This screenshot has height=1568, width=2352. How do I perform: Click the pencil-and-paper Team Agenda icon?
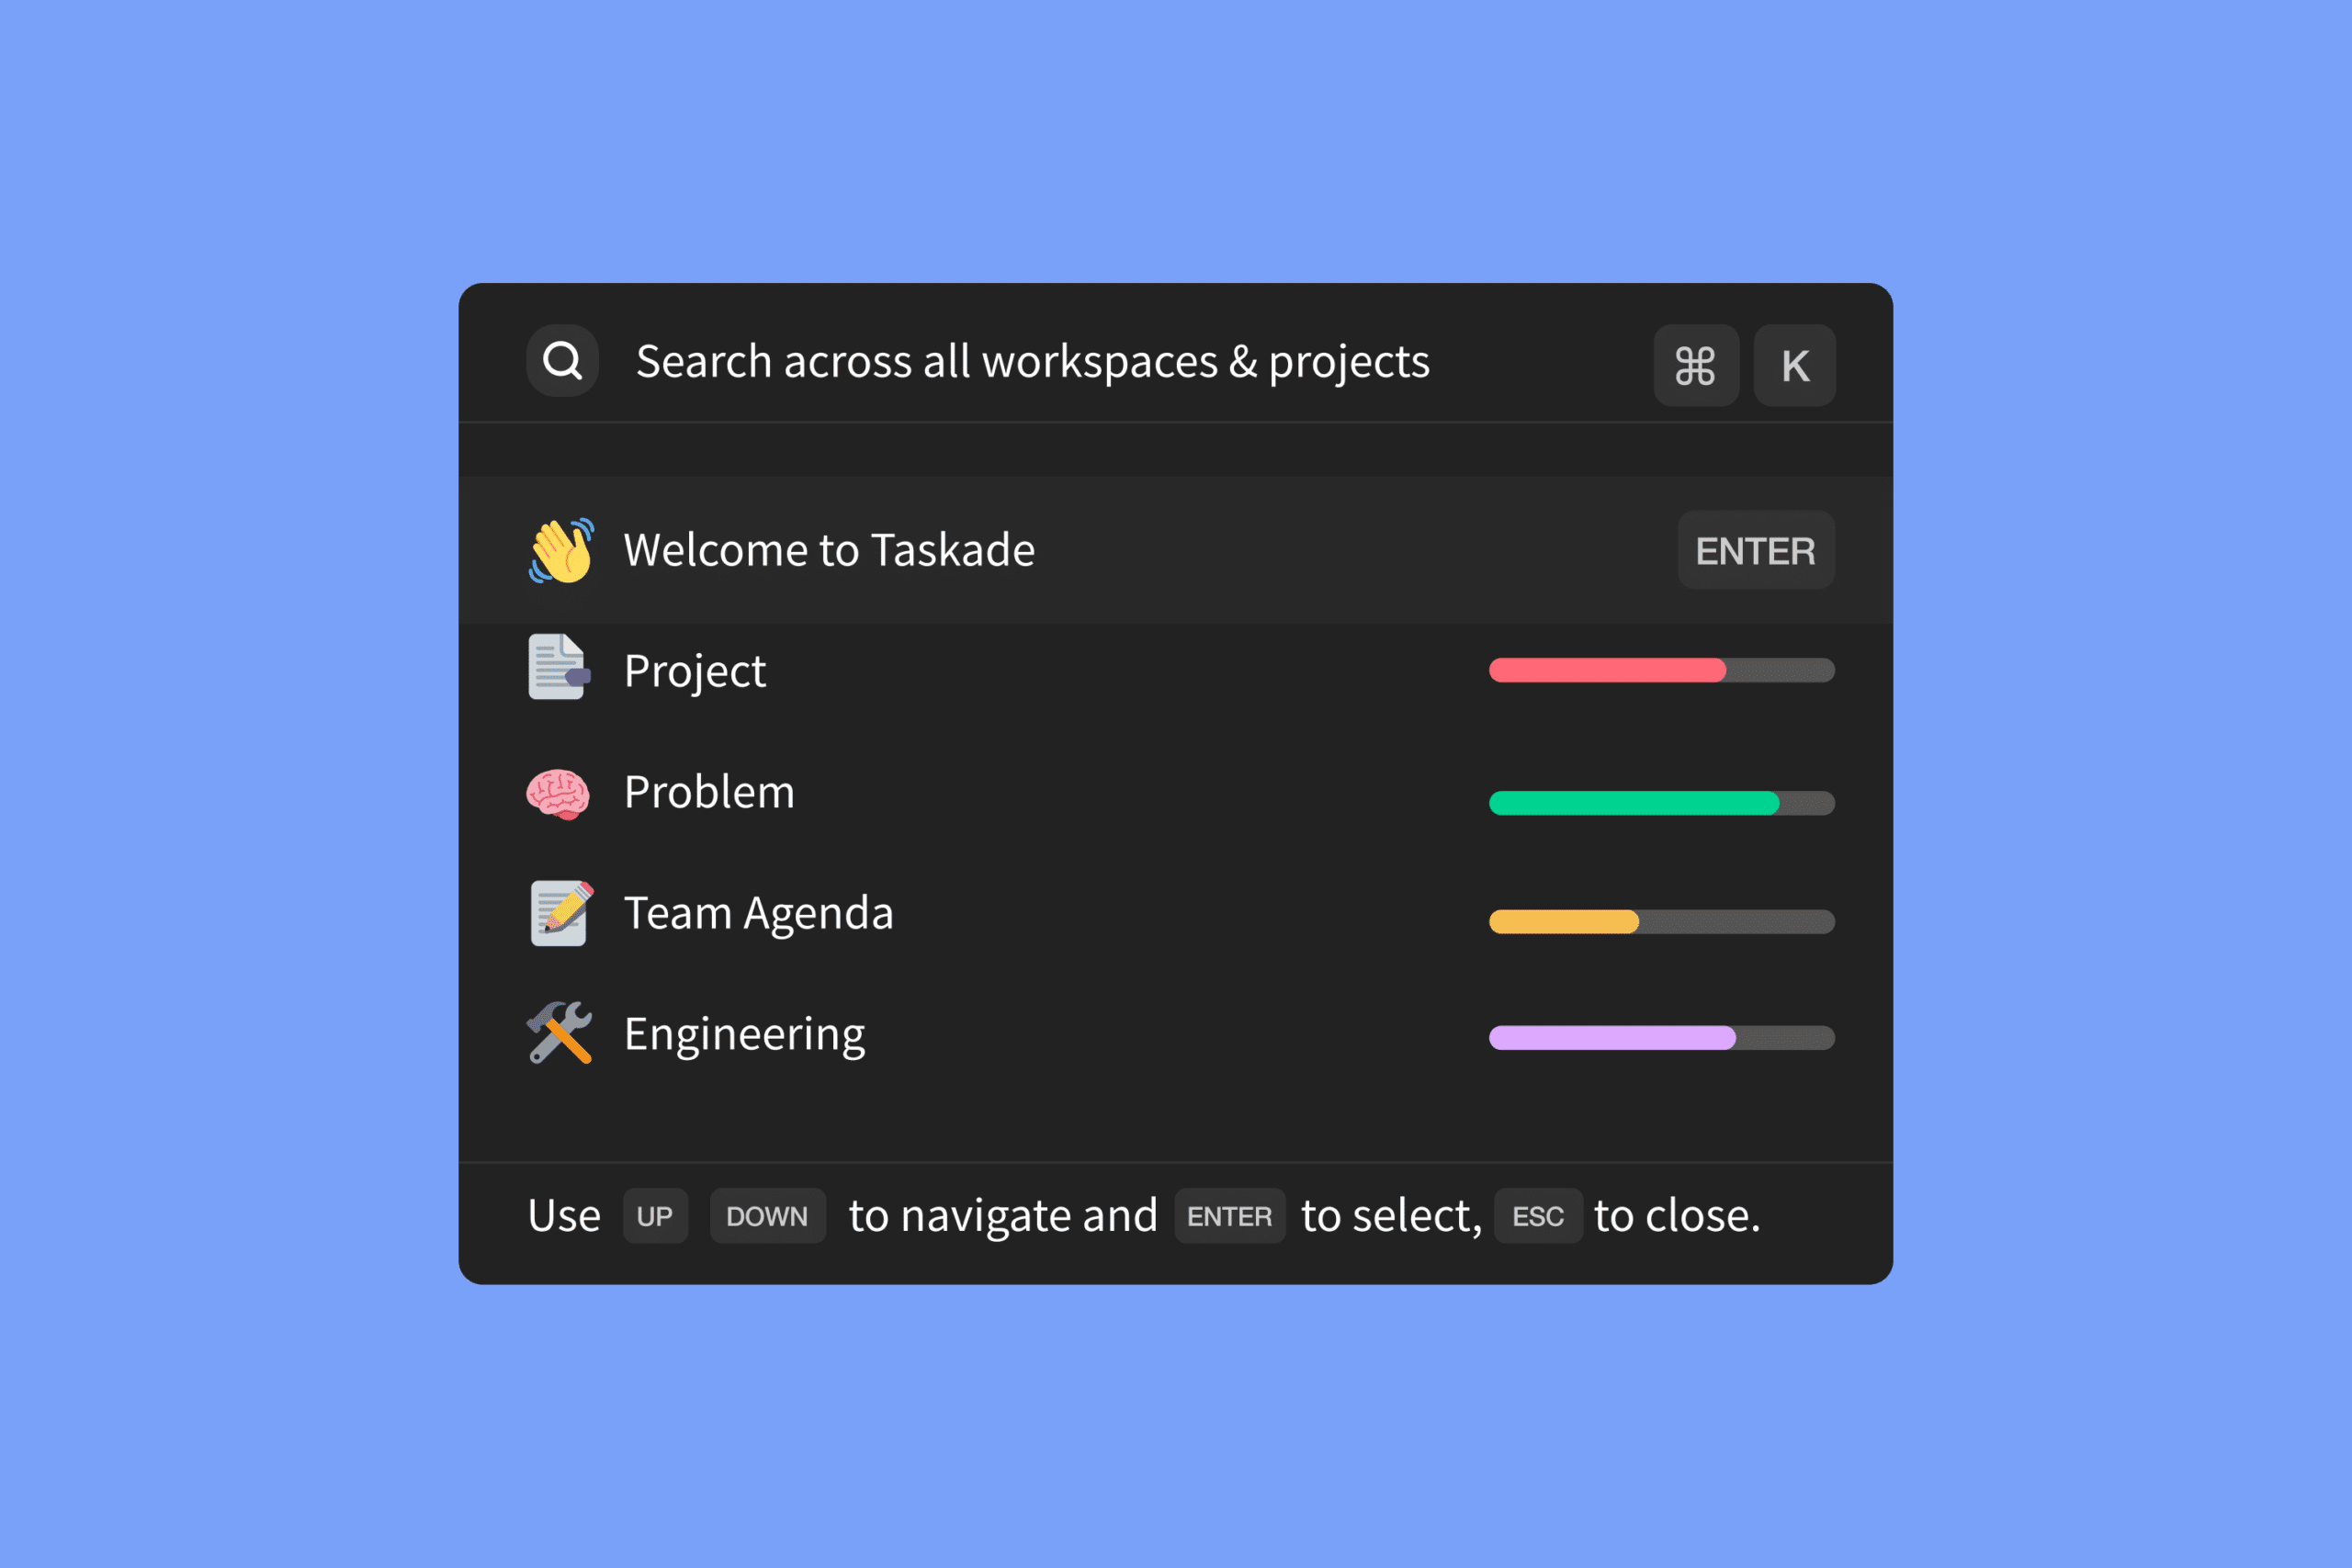(560, 912)
